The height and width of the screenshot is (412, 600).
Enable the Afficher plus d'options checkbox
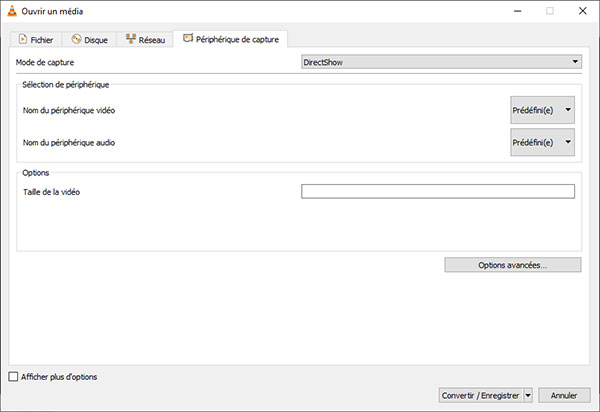click(13, 377)
